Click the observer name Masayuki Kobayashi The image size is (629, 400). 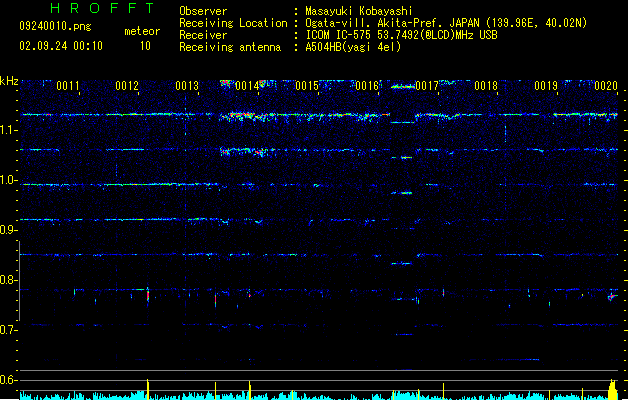tap(359, 11)
